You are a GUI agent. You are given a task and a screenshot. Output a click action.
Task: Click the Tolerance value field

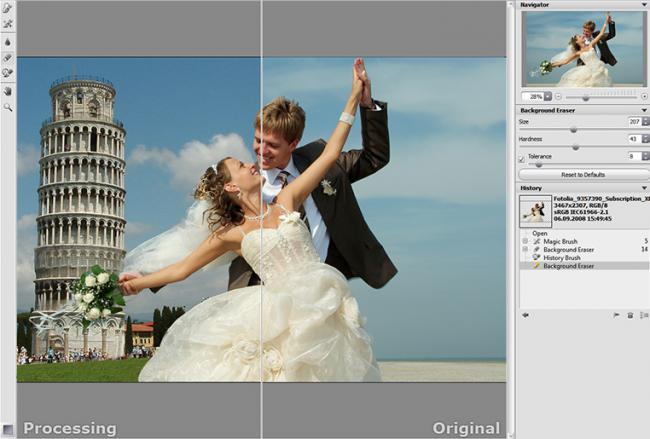635,156
